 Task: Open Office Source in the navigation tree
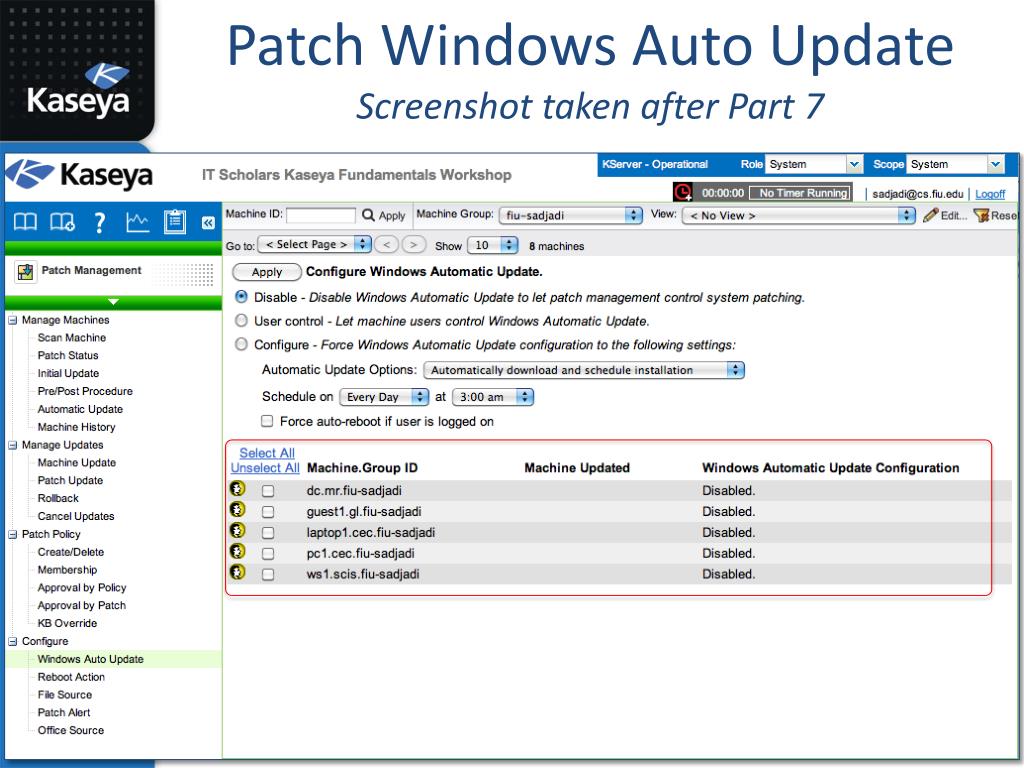click(x=71, y=730)
